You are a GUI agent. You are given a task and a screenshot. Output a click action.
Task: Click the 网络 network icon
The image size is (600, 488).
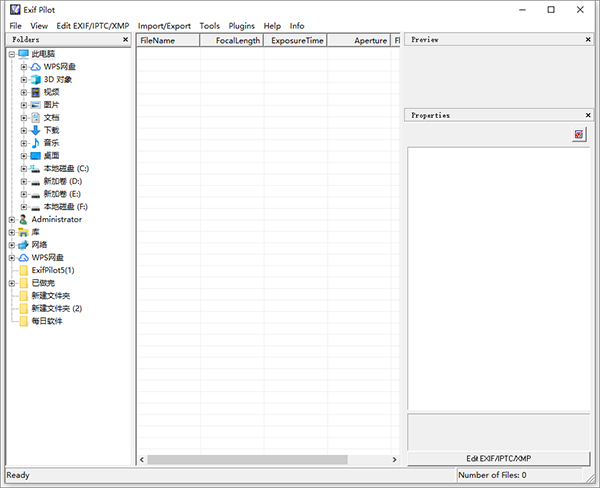tap(23, 244)
